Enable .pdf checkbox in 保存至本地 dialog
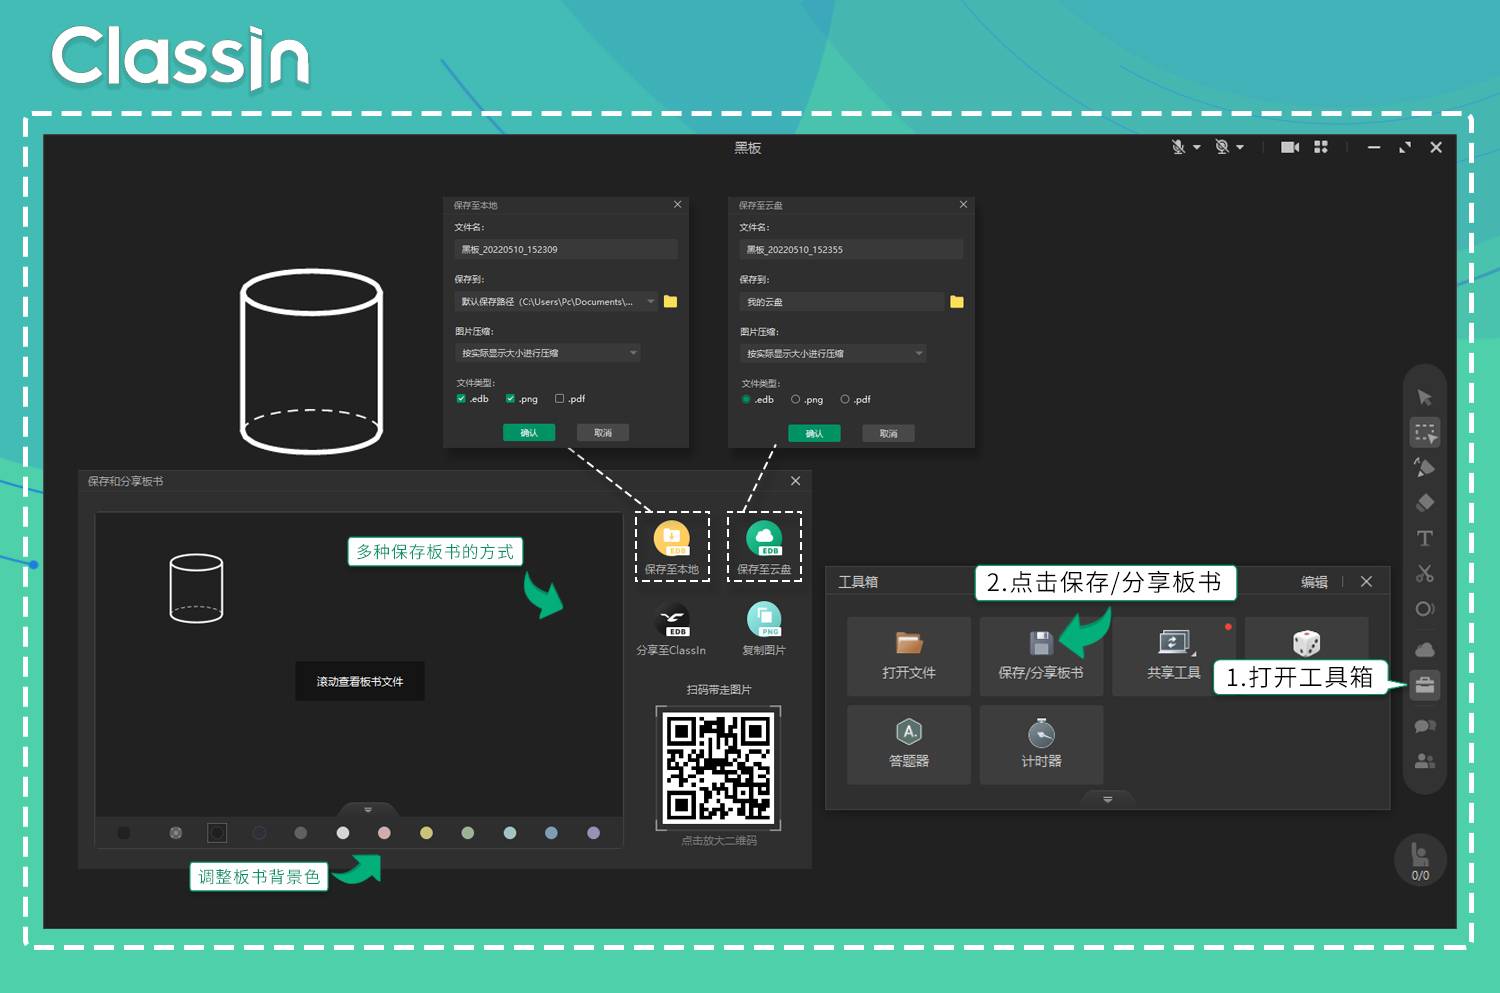Screen dimensions: 1500x993 coord(559,399)
